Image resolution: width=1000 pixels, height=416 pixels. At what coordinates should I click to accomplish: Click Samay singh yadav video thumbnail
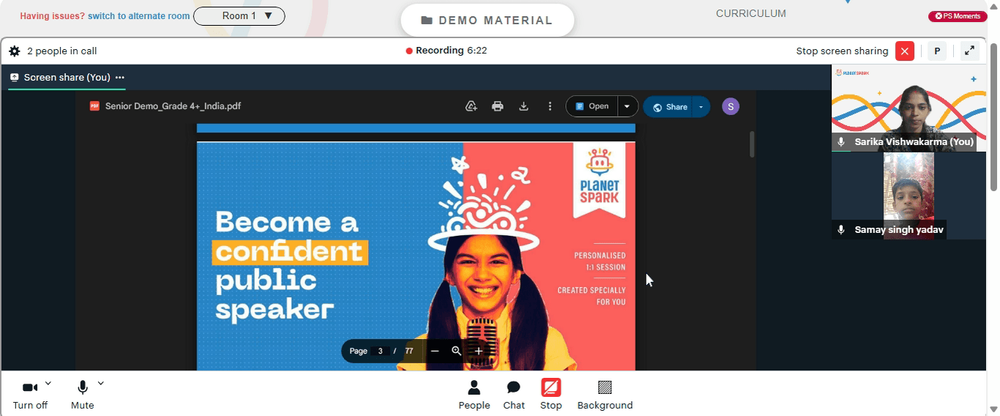909,195
